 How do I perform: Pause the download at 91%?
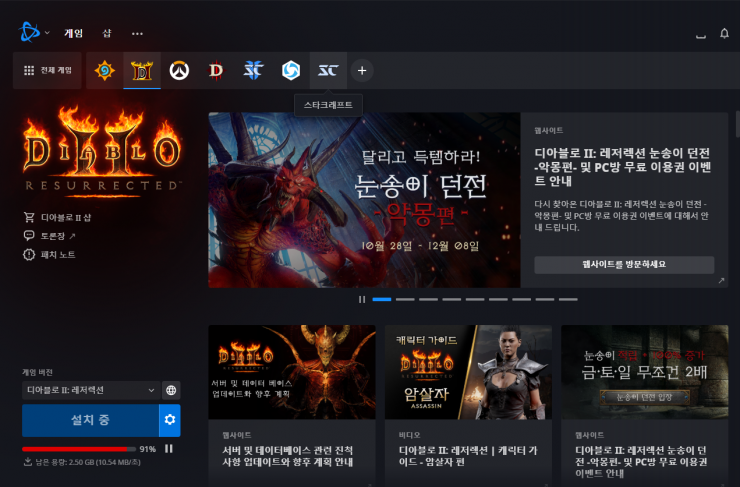coord(169,449)
